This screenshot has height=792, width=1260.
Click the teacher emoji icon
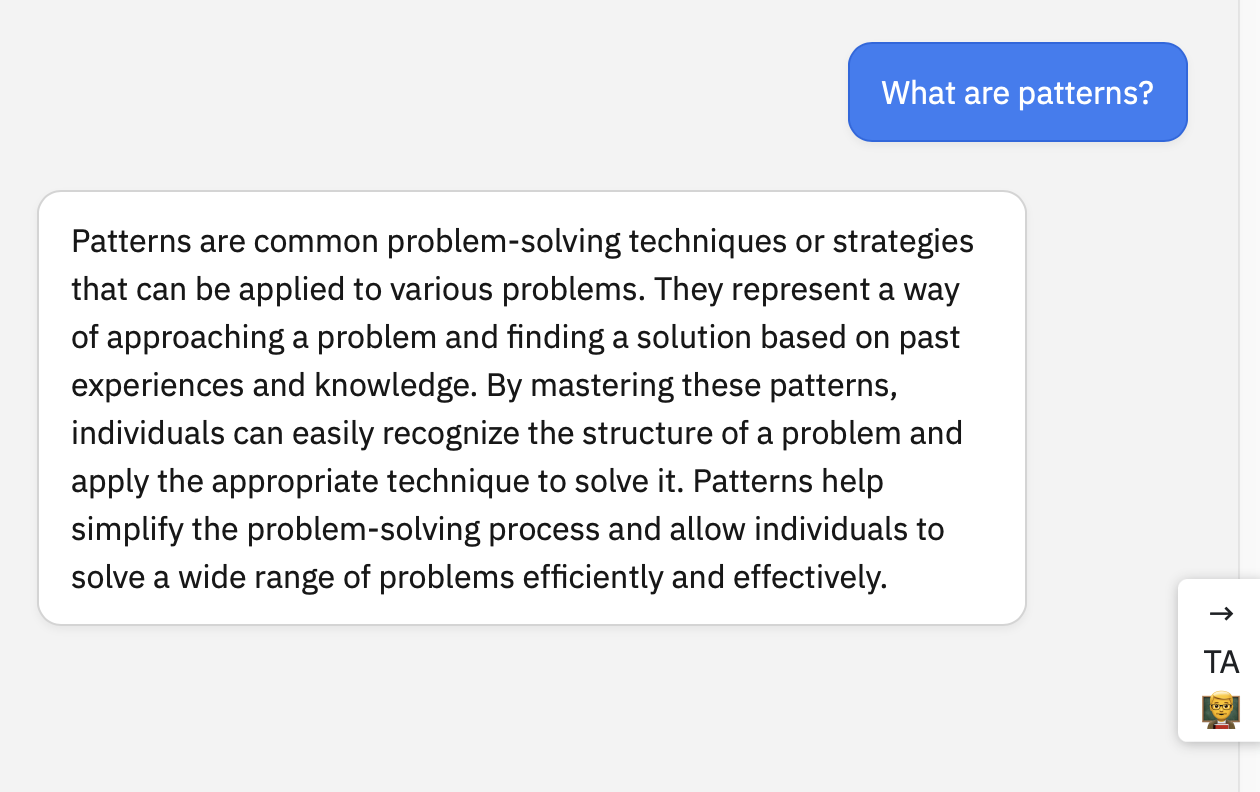point(1221,711)
